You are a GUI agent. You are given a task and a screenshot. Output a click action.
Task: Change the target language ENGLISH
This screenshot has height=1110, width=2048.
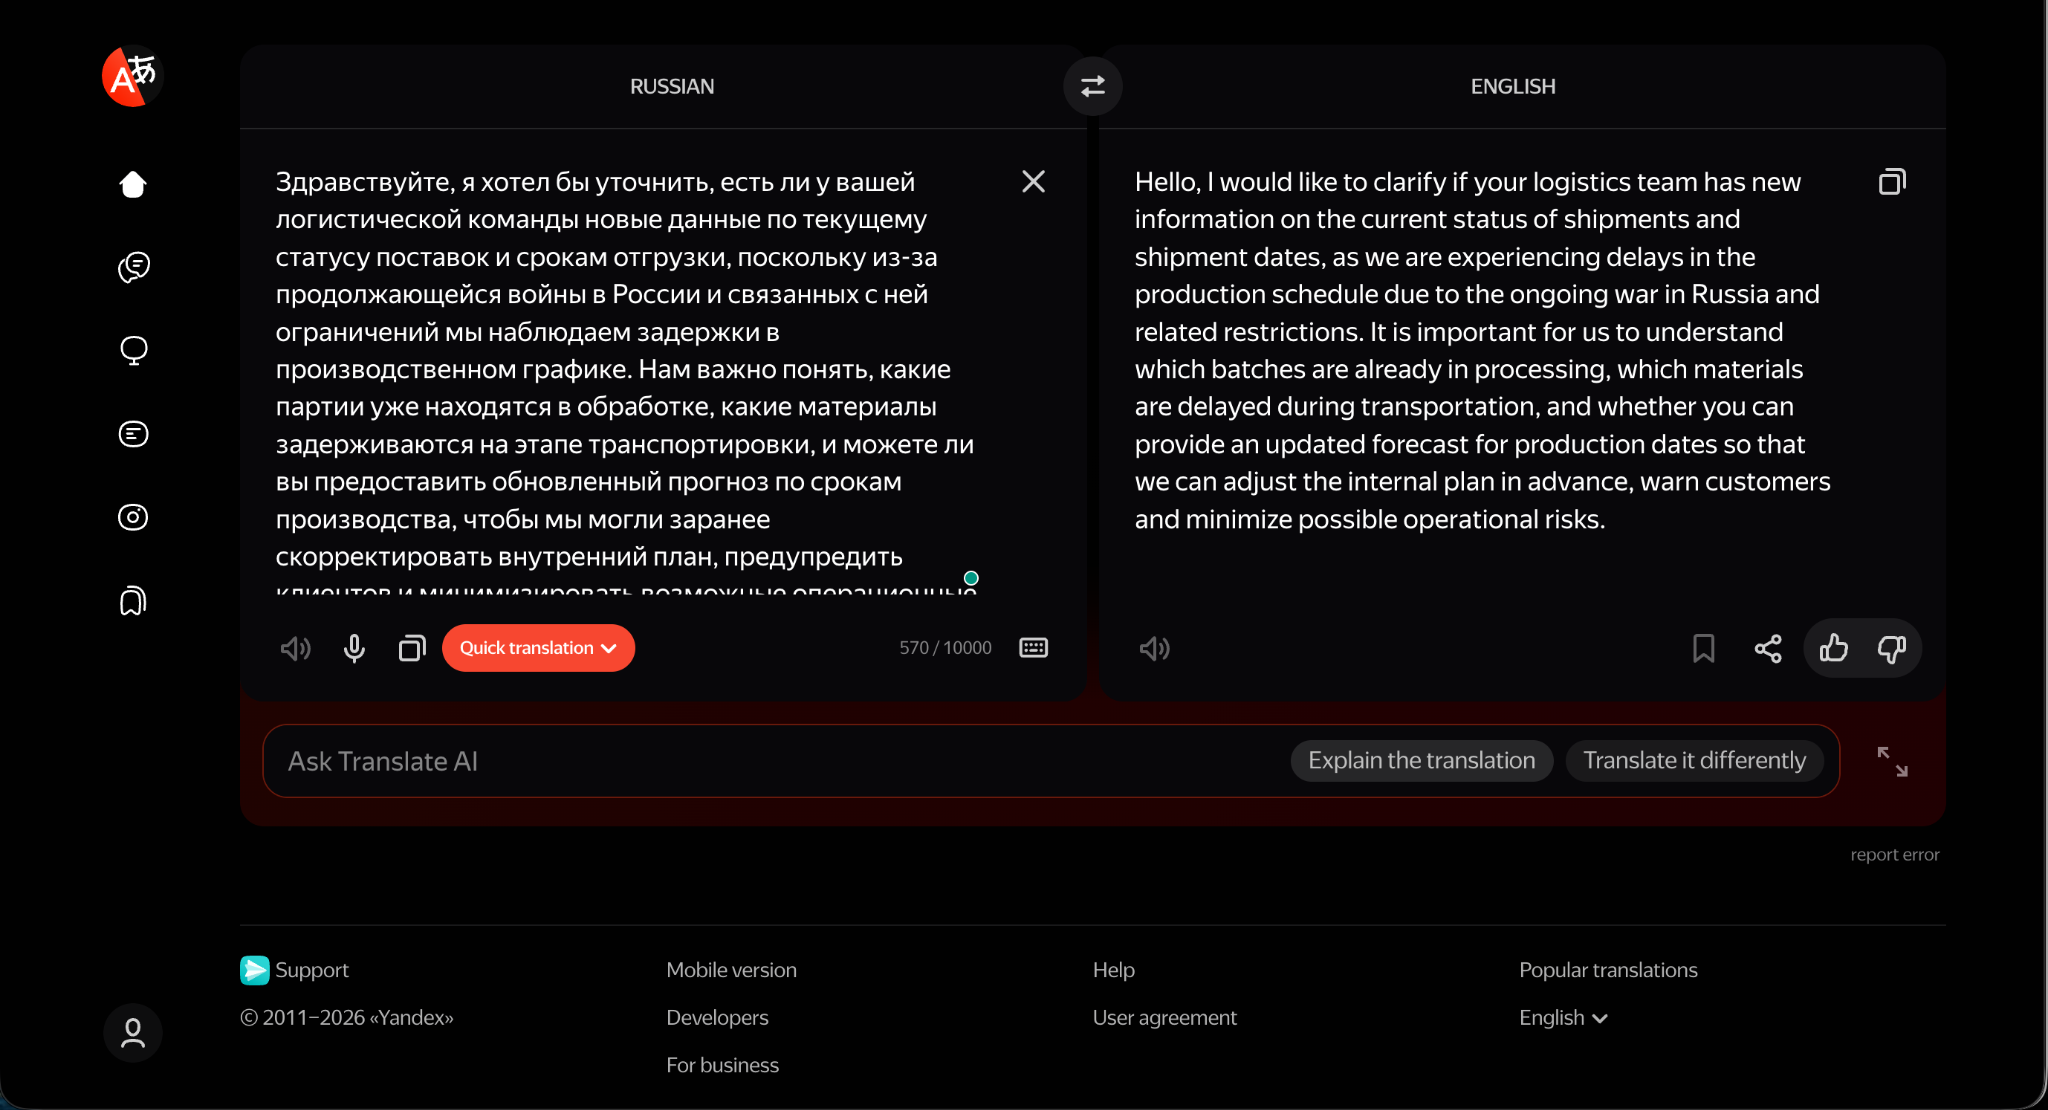click(1513, 86)
